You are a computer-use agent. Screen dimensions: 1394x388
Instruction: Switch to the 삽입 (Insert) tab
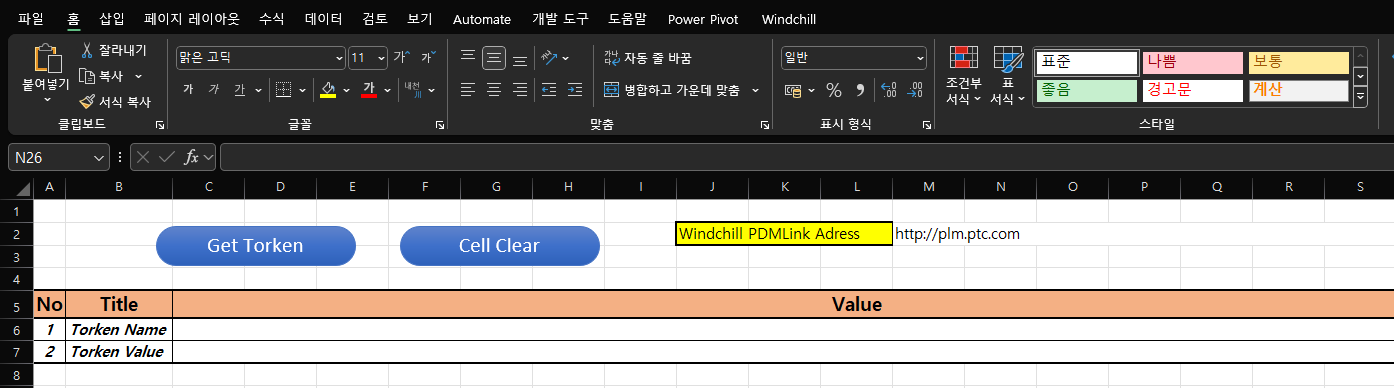112,18
